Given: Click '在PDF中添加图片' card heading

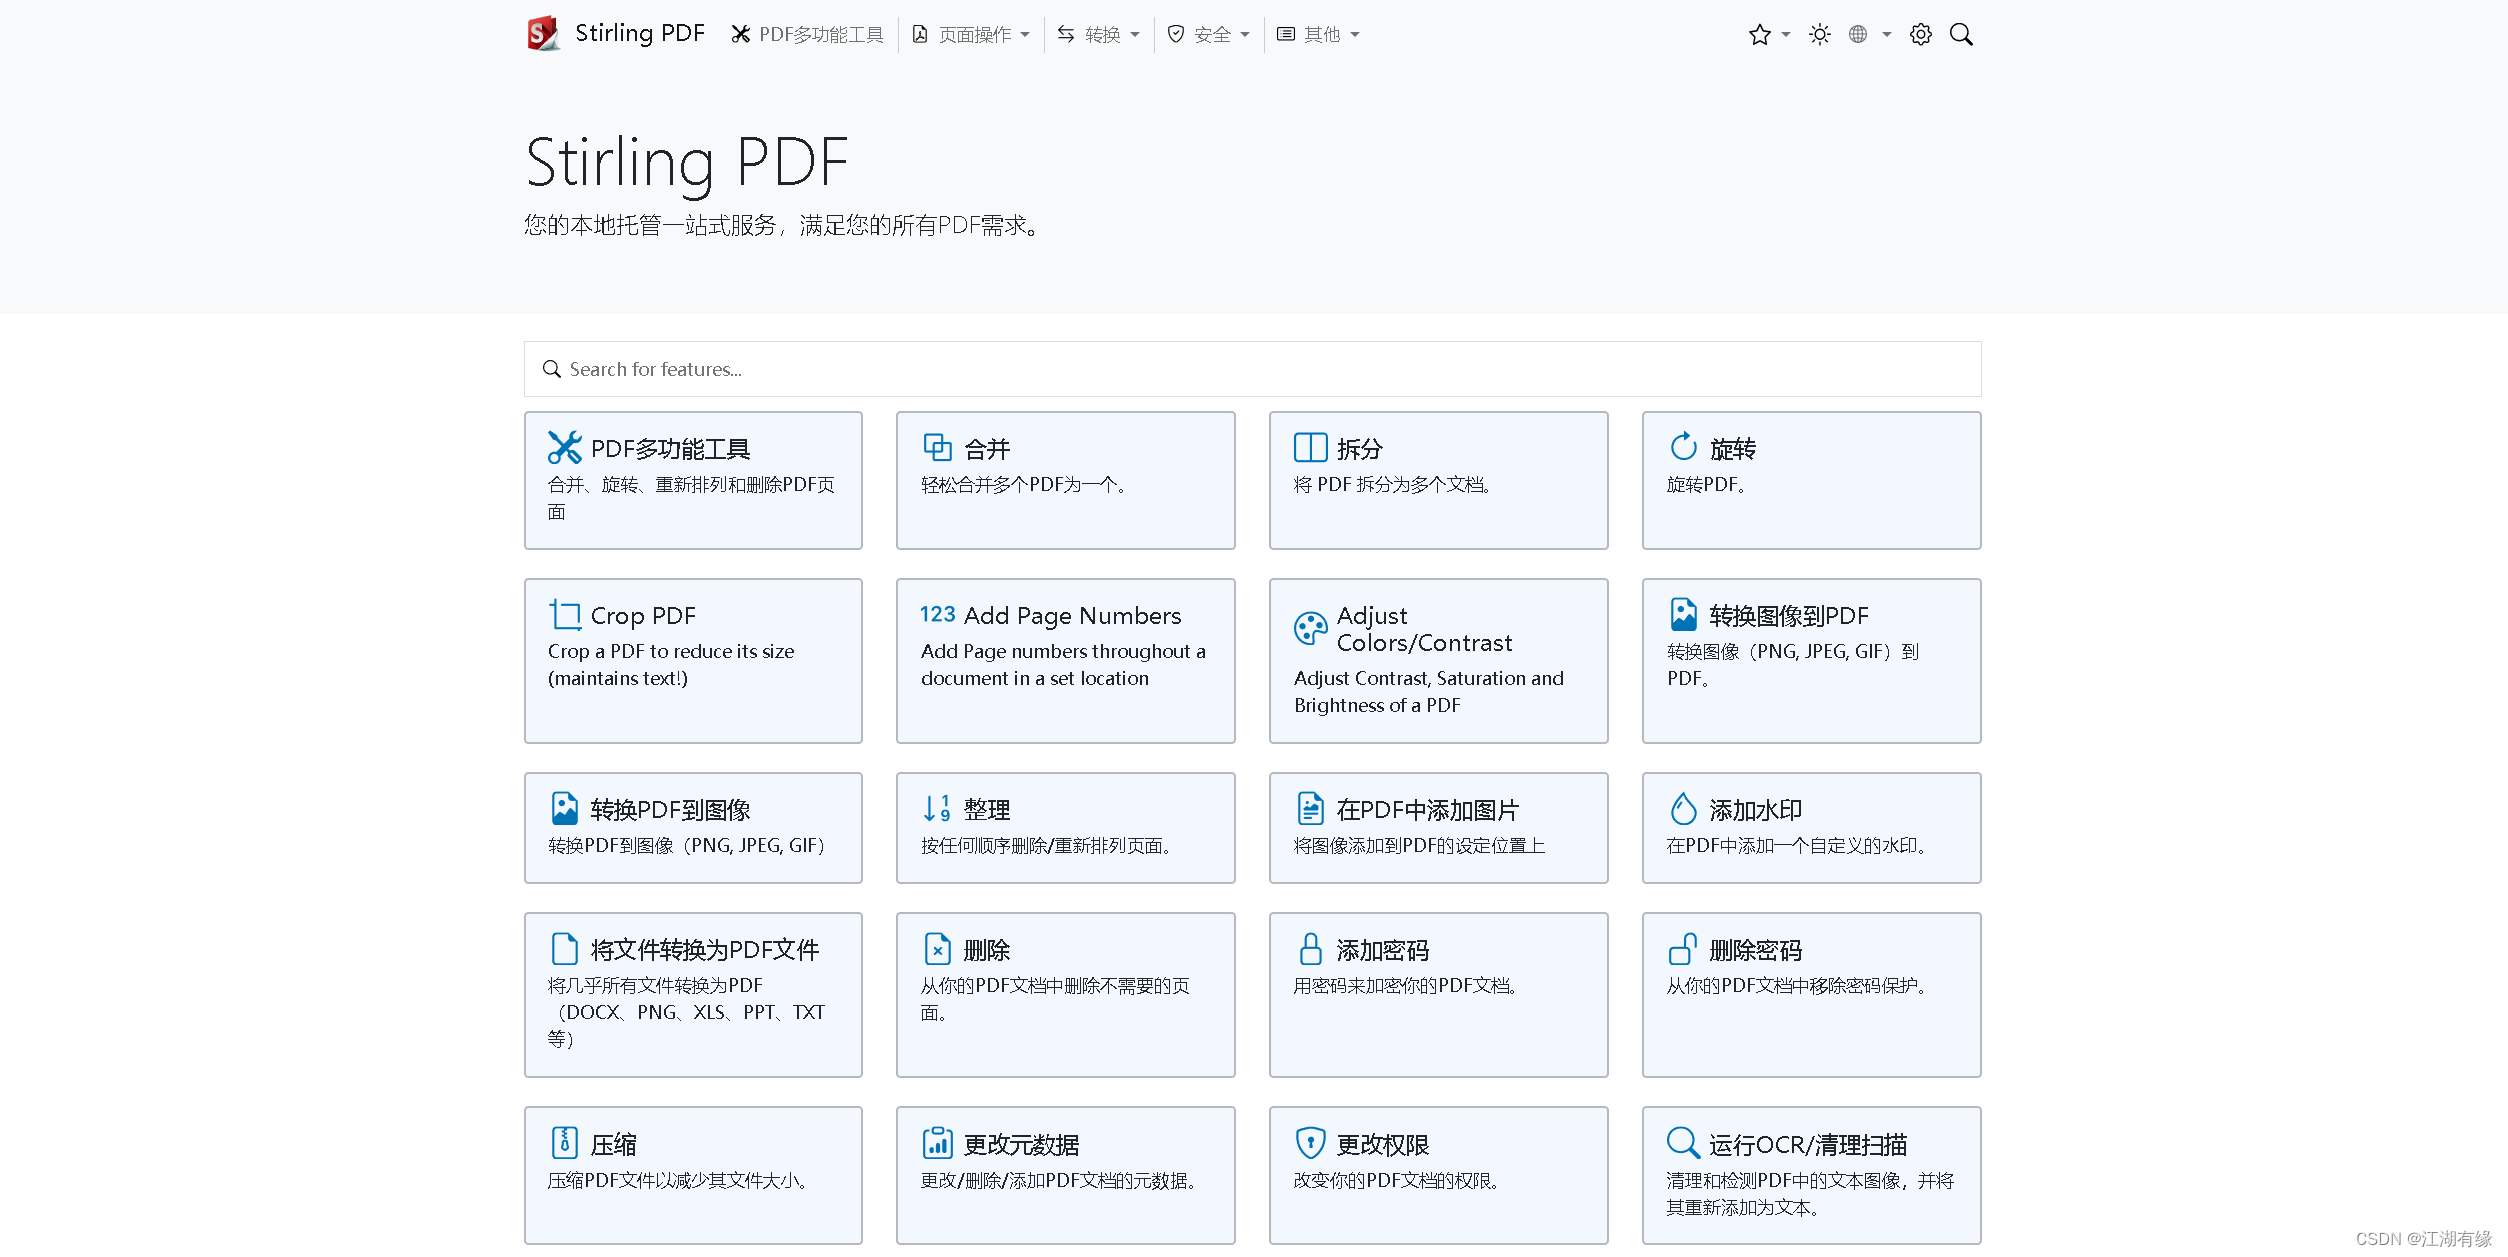Looking at the screenshot, I should [1428, 810].
